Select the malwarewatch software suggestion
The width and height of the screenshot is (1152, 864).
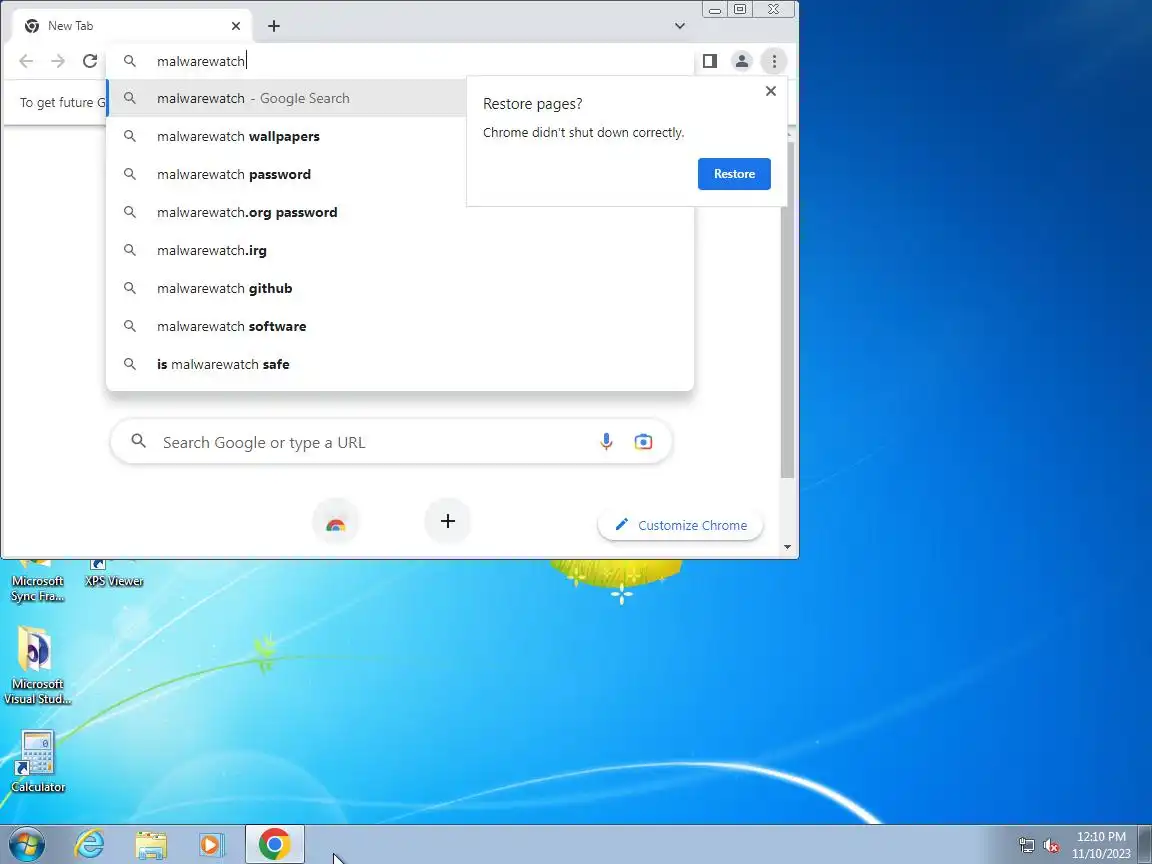pyautogui.click(x=400, y=326)
